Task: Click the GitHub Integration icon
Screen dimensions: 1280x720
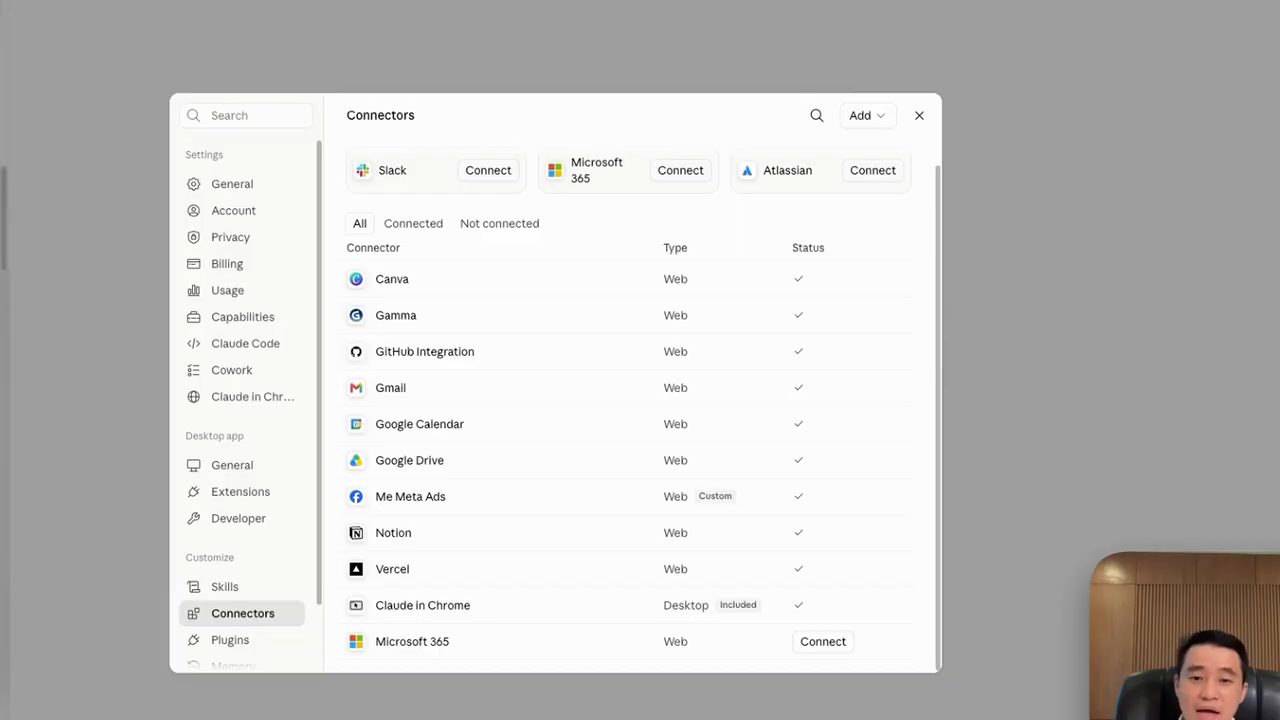Action: pyautogui.click(x=356, y=352)
